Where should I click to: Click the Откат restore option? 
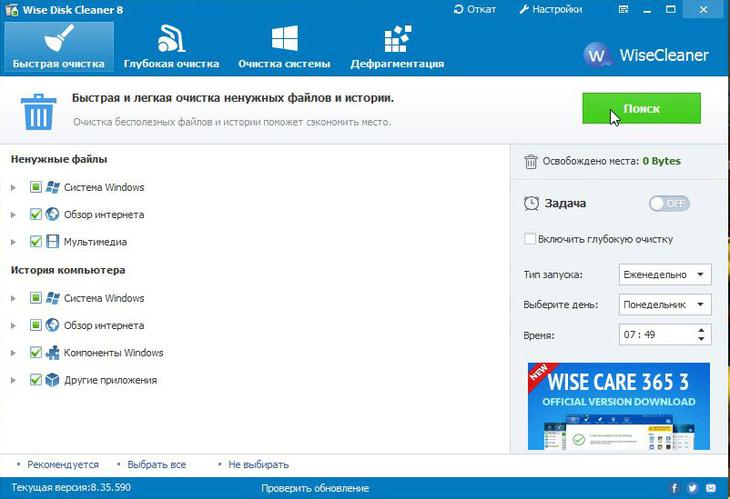(474, 9)
